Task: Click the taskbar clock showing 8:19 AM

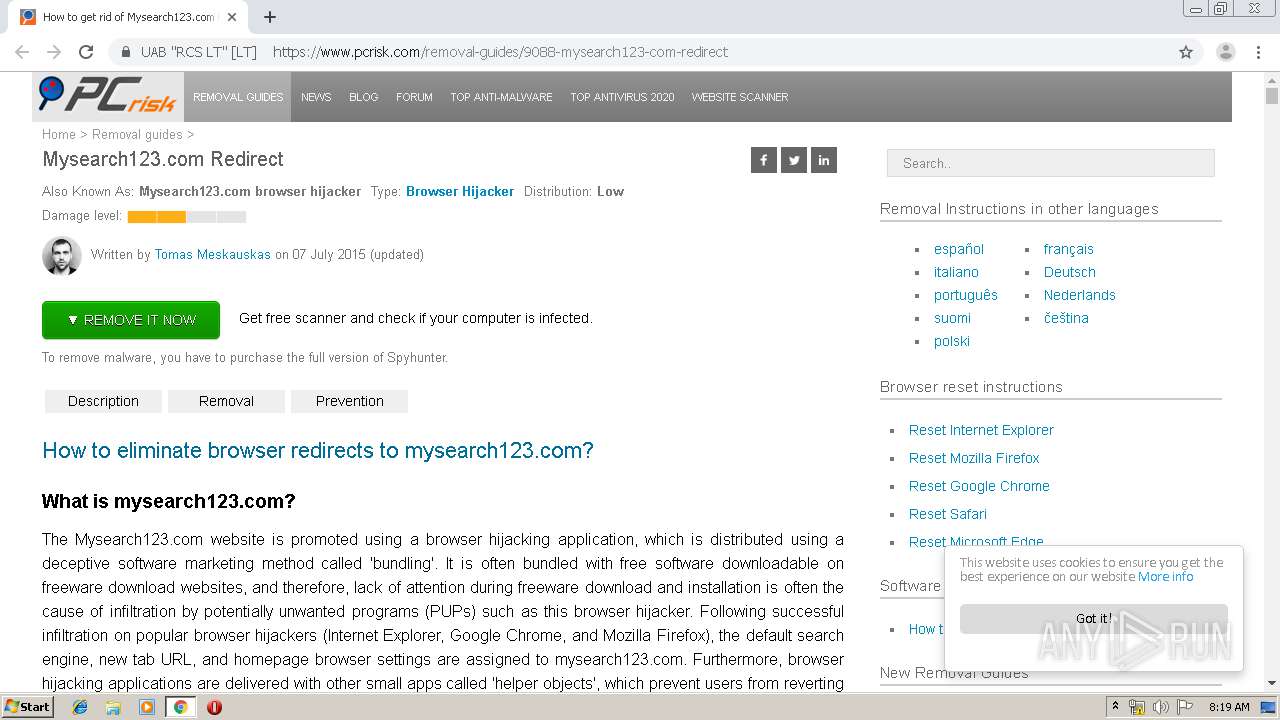Action: pos(1229,707)
